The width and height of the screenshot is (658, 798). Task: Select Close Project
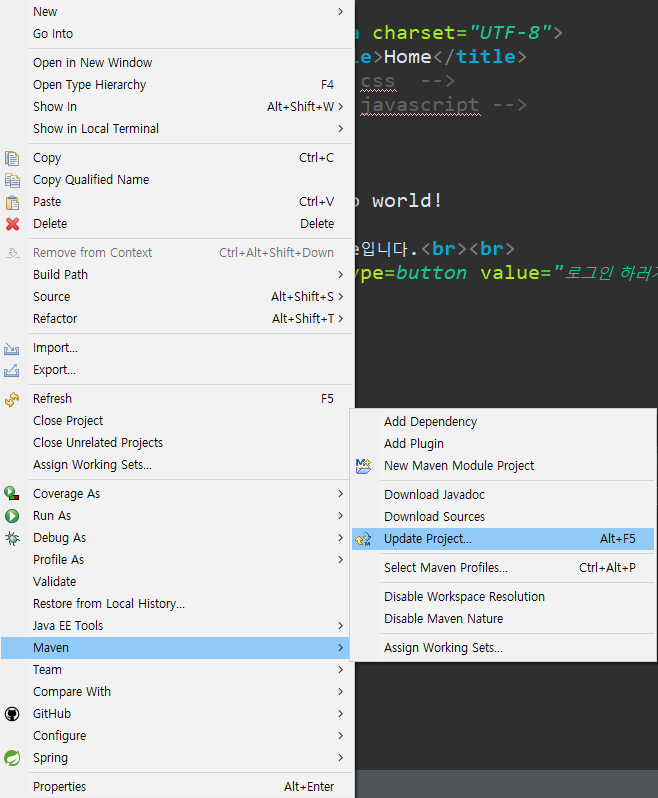(68, 421)
